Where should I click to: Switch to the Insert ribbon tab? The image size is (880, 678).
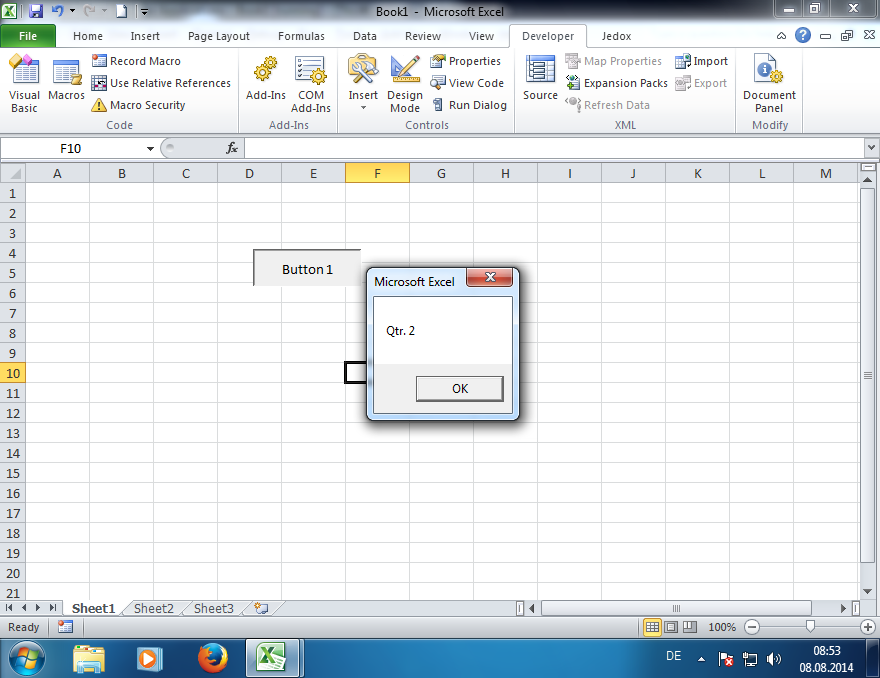pyautogui.click(x=145, y=36)
